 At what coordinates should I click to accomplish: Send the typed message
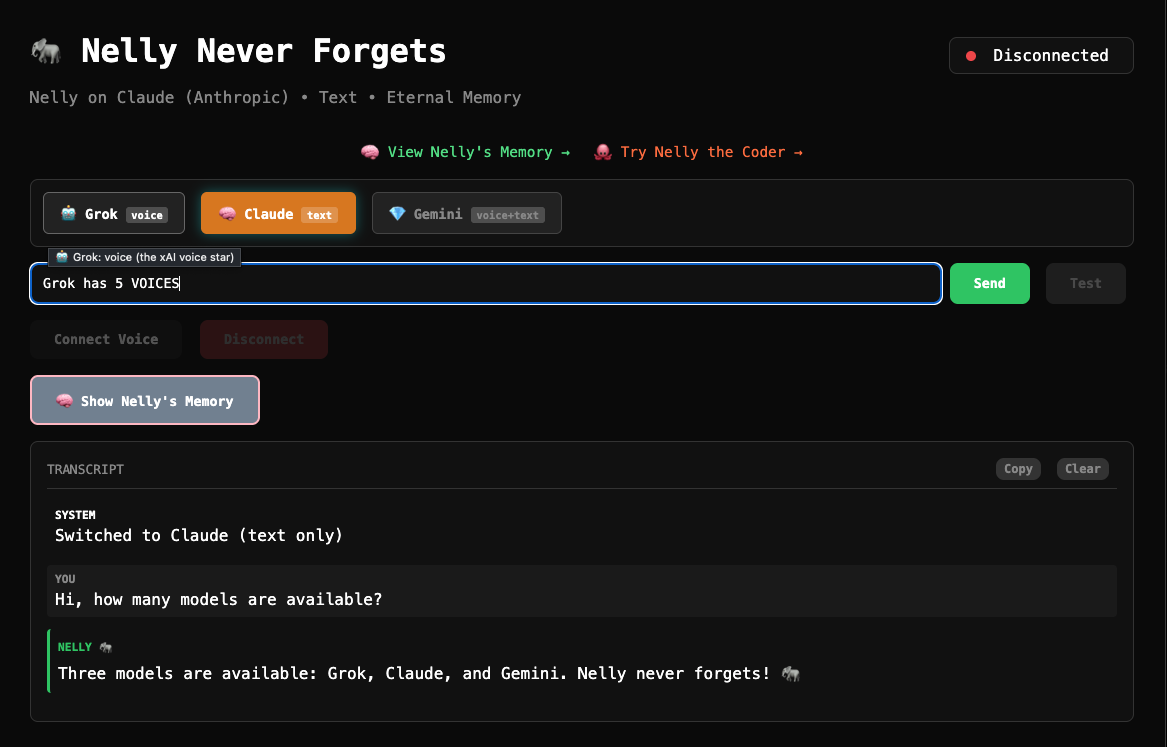pyautogui.click(x=989, y=283)
